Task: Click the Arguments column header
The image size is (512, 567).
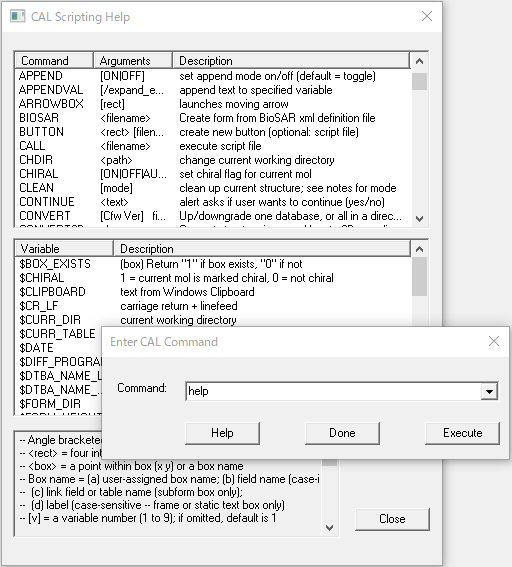Action: click(x=133, y=61)
